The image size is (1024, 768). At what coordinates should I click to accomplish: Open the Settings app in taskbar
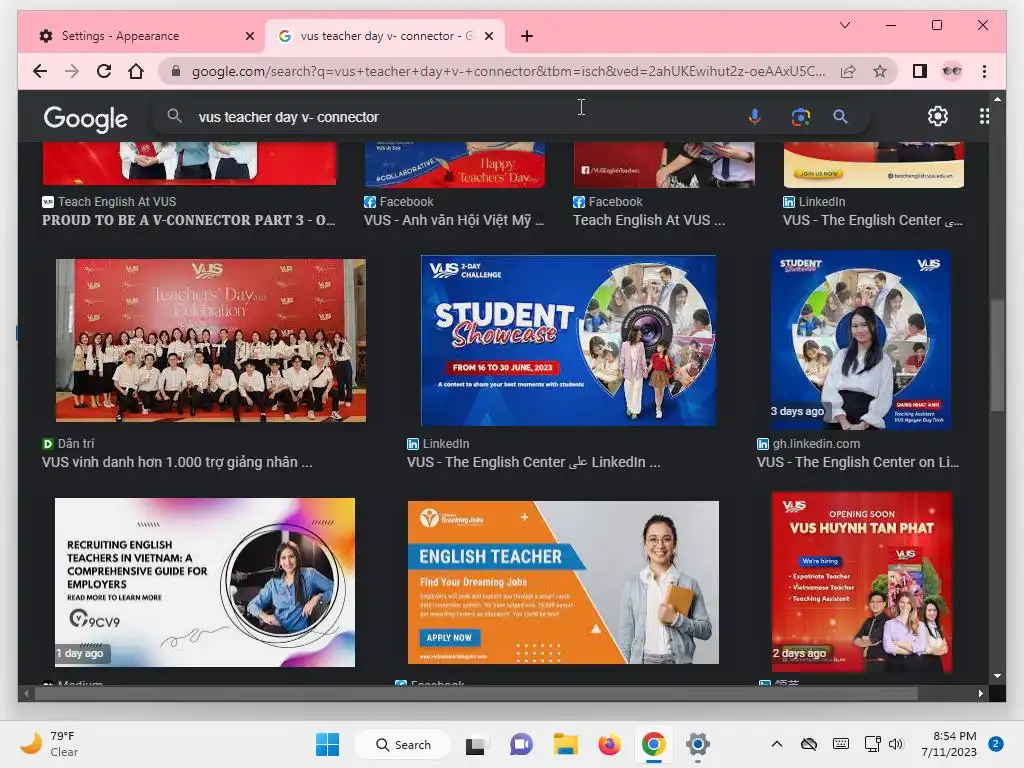click(x=697, y=744)
